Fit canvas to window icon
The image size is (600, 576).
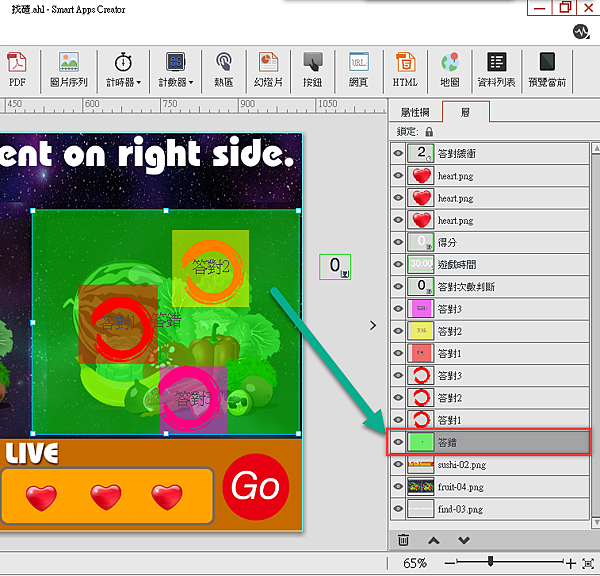coord(588,563)
